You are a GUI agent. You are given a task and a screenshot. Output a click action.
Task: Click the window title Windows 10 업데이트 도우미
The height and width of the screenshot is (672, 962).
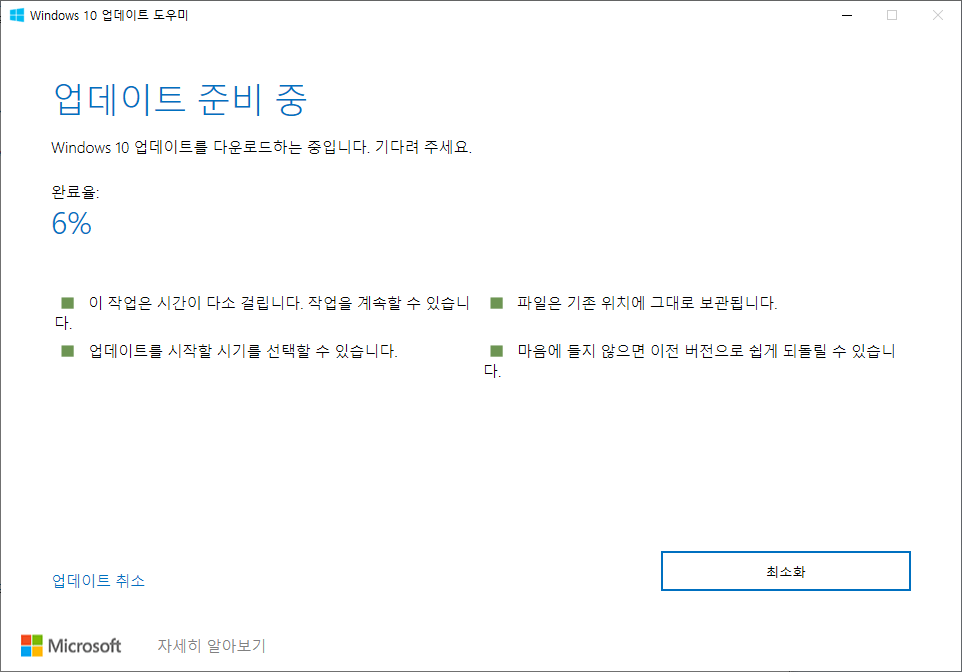click(x=109, y=15)
